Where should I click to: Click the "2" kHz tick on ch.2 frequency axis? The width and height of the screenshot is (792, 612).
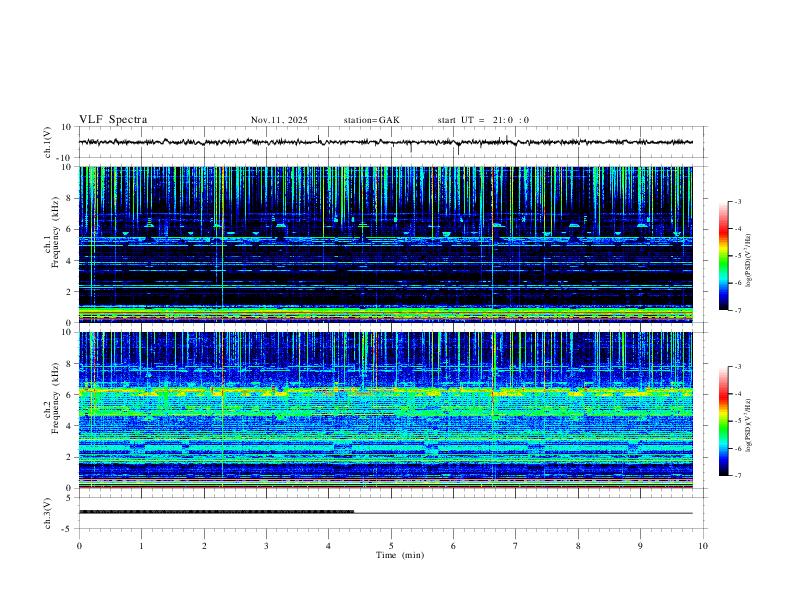click(69, 457)
